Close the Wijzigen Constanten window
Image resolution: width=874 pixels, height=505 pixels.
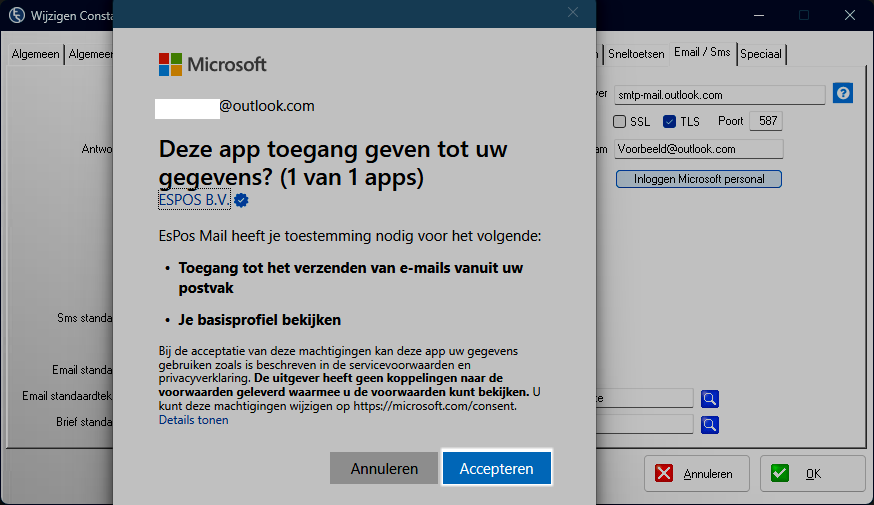click(849, 15)
